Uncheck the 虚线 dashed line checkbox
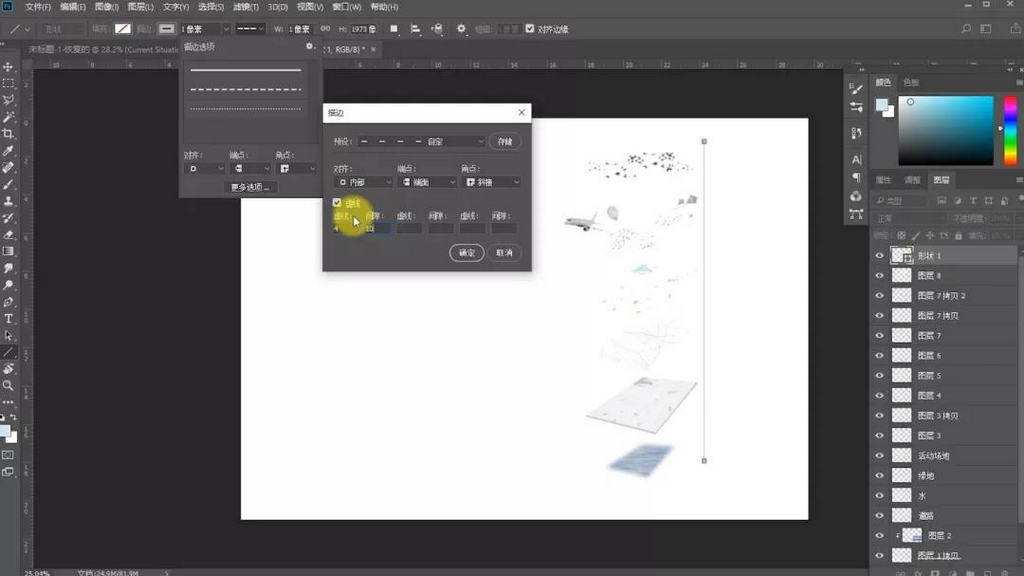The image size is (1024, 576). [x=337, y=202]
